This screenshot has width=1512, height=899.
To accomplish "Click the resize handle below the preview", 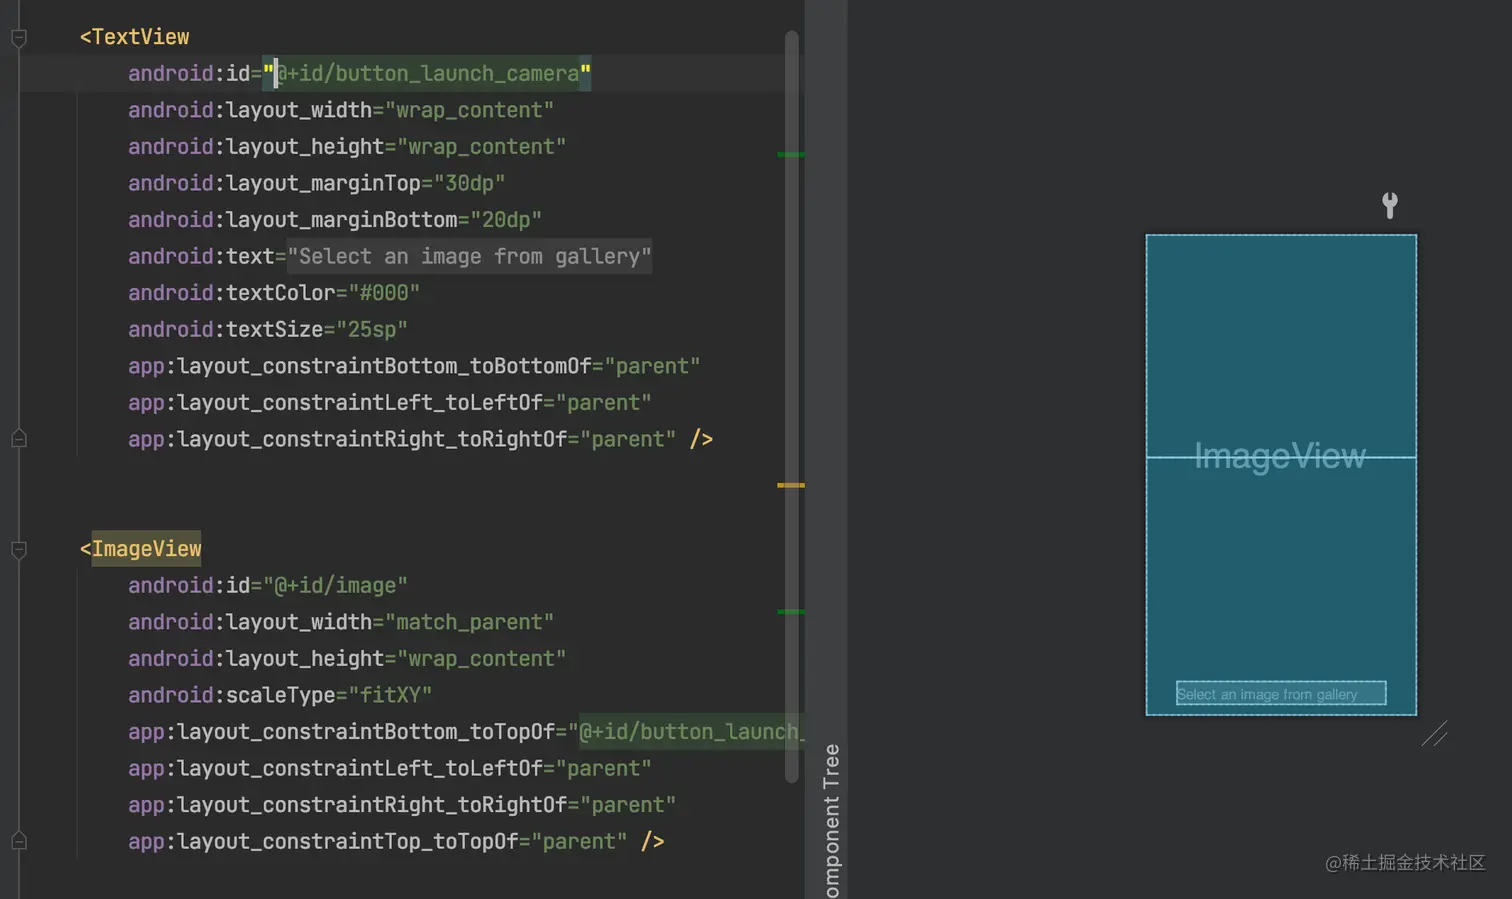I will 1435,734.
